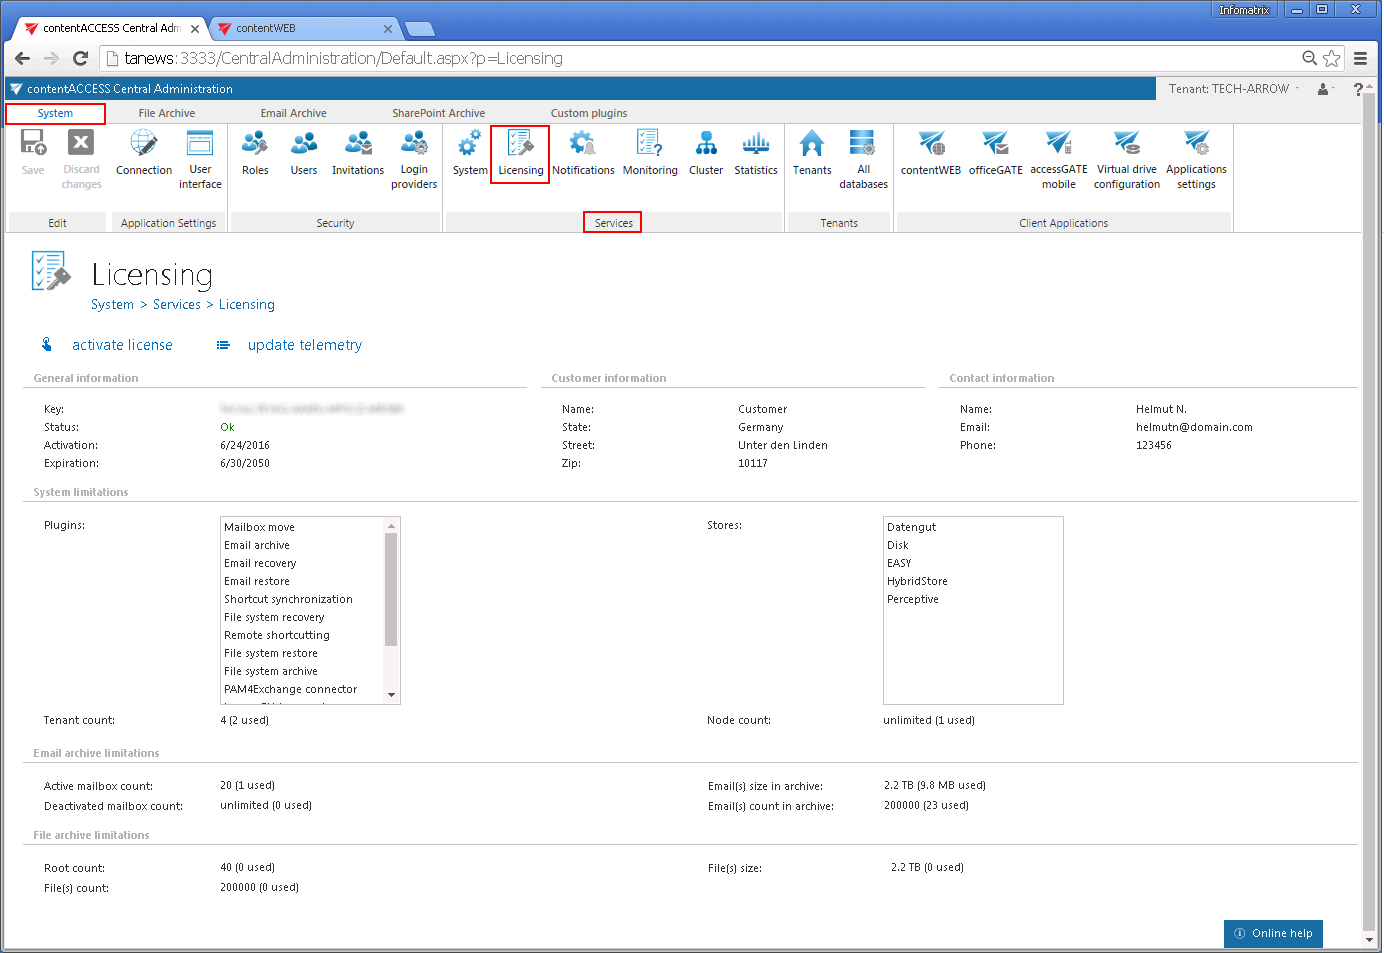This screenshot has height=953, width=1384.
Task: Open the Monitoring page
Action: pos(650,152)
